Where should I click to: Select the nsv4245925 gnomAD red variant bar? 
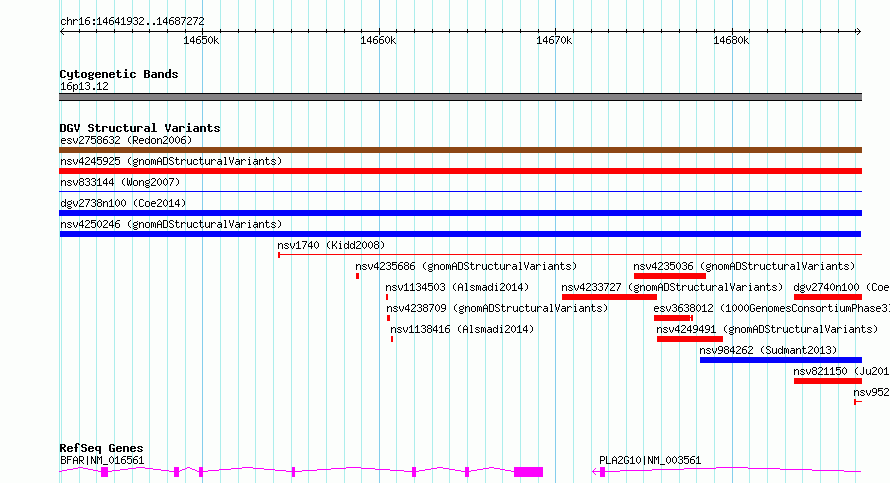tap(460, 171)
